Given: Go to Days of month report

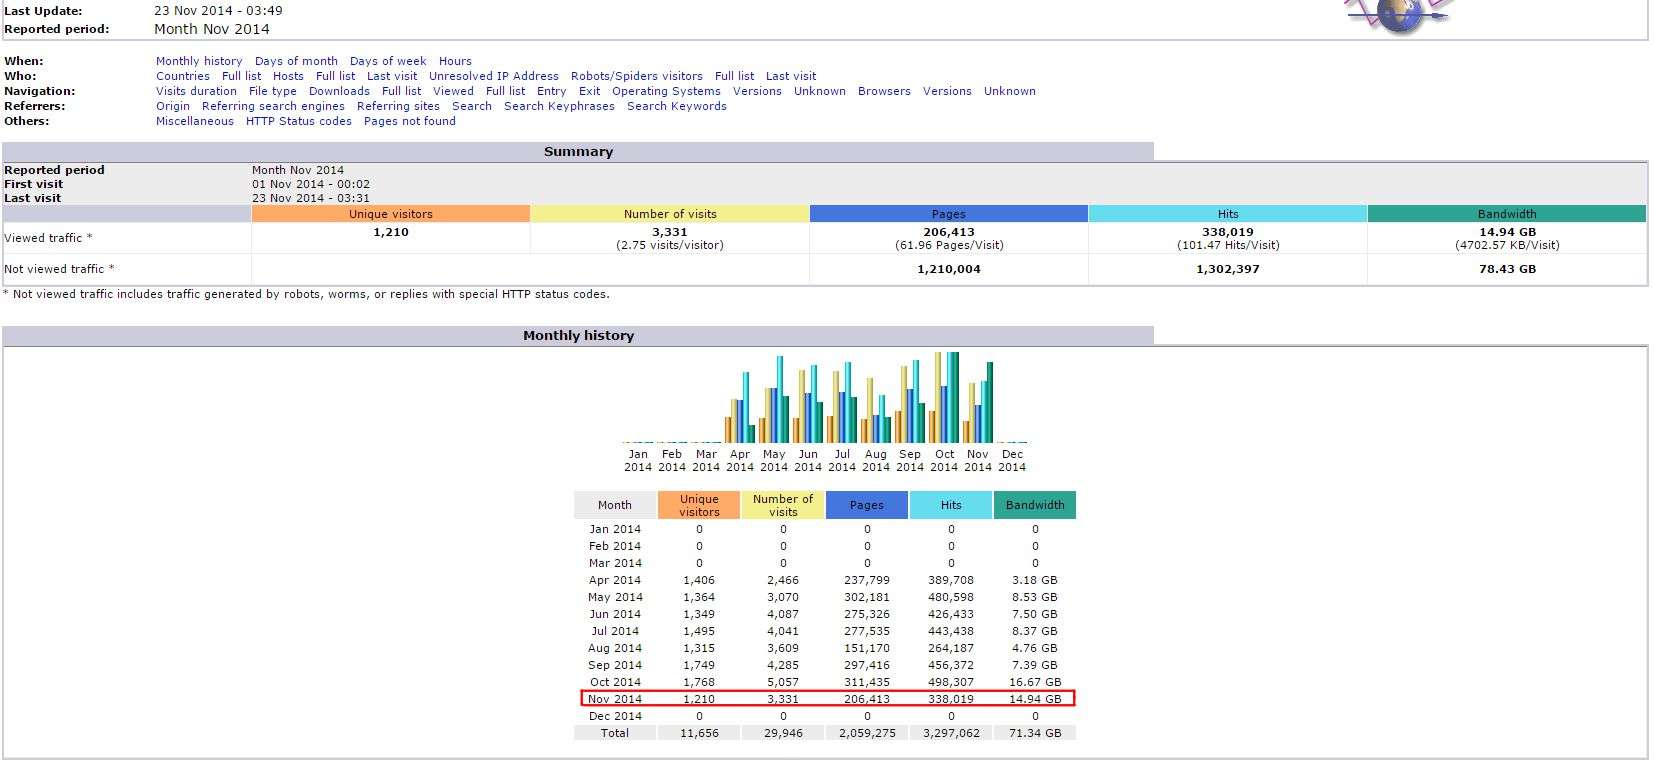Looking at the screenshot, I should pyautogui.click(x=296, y=61).
